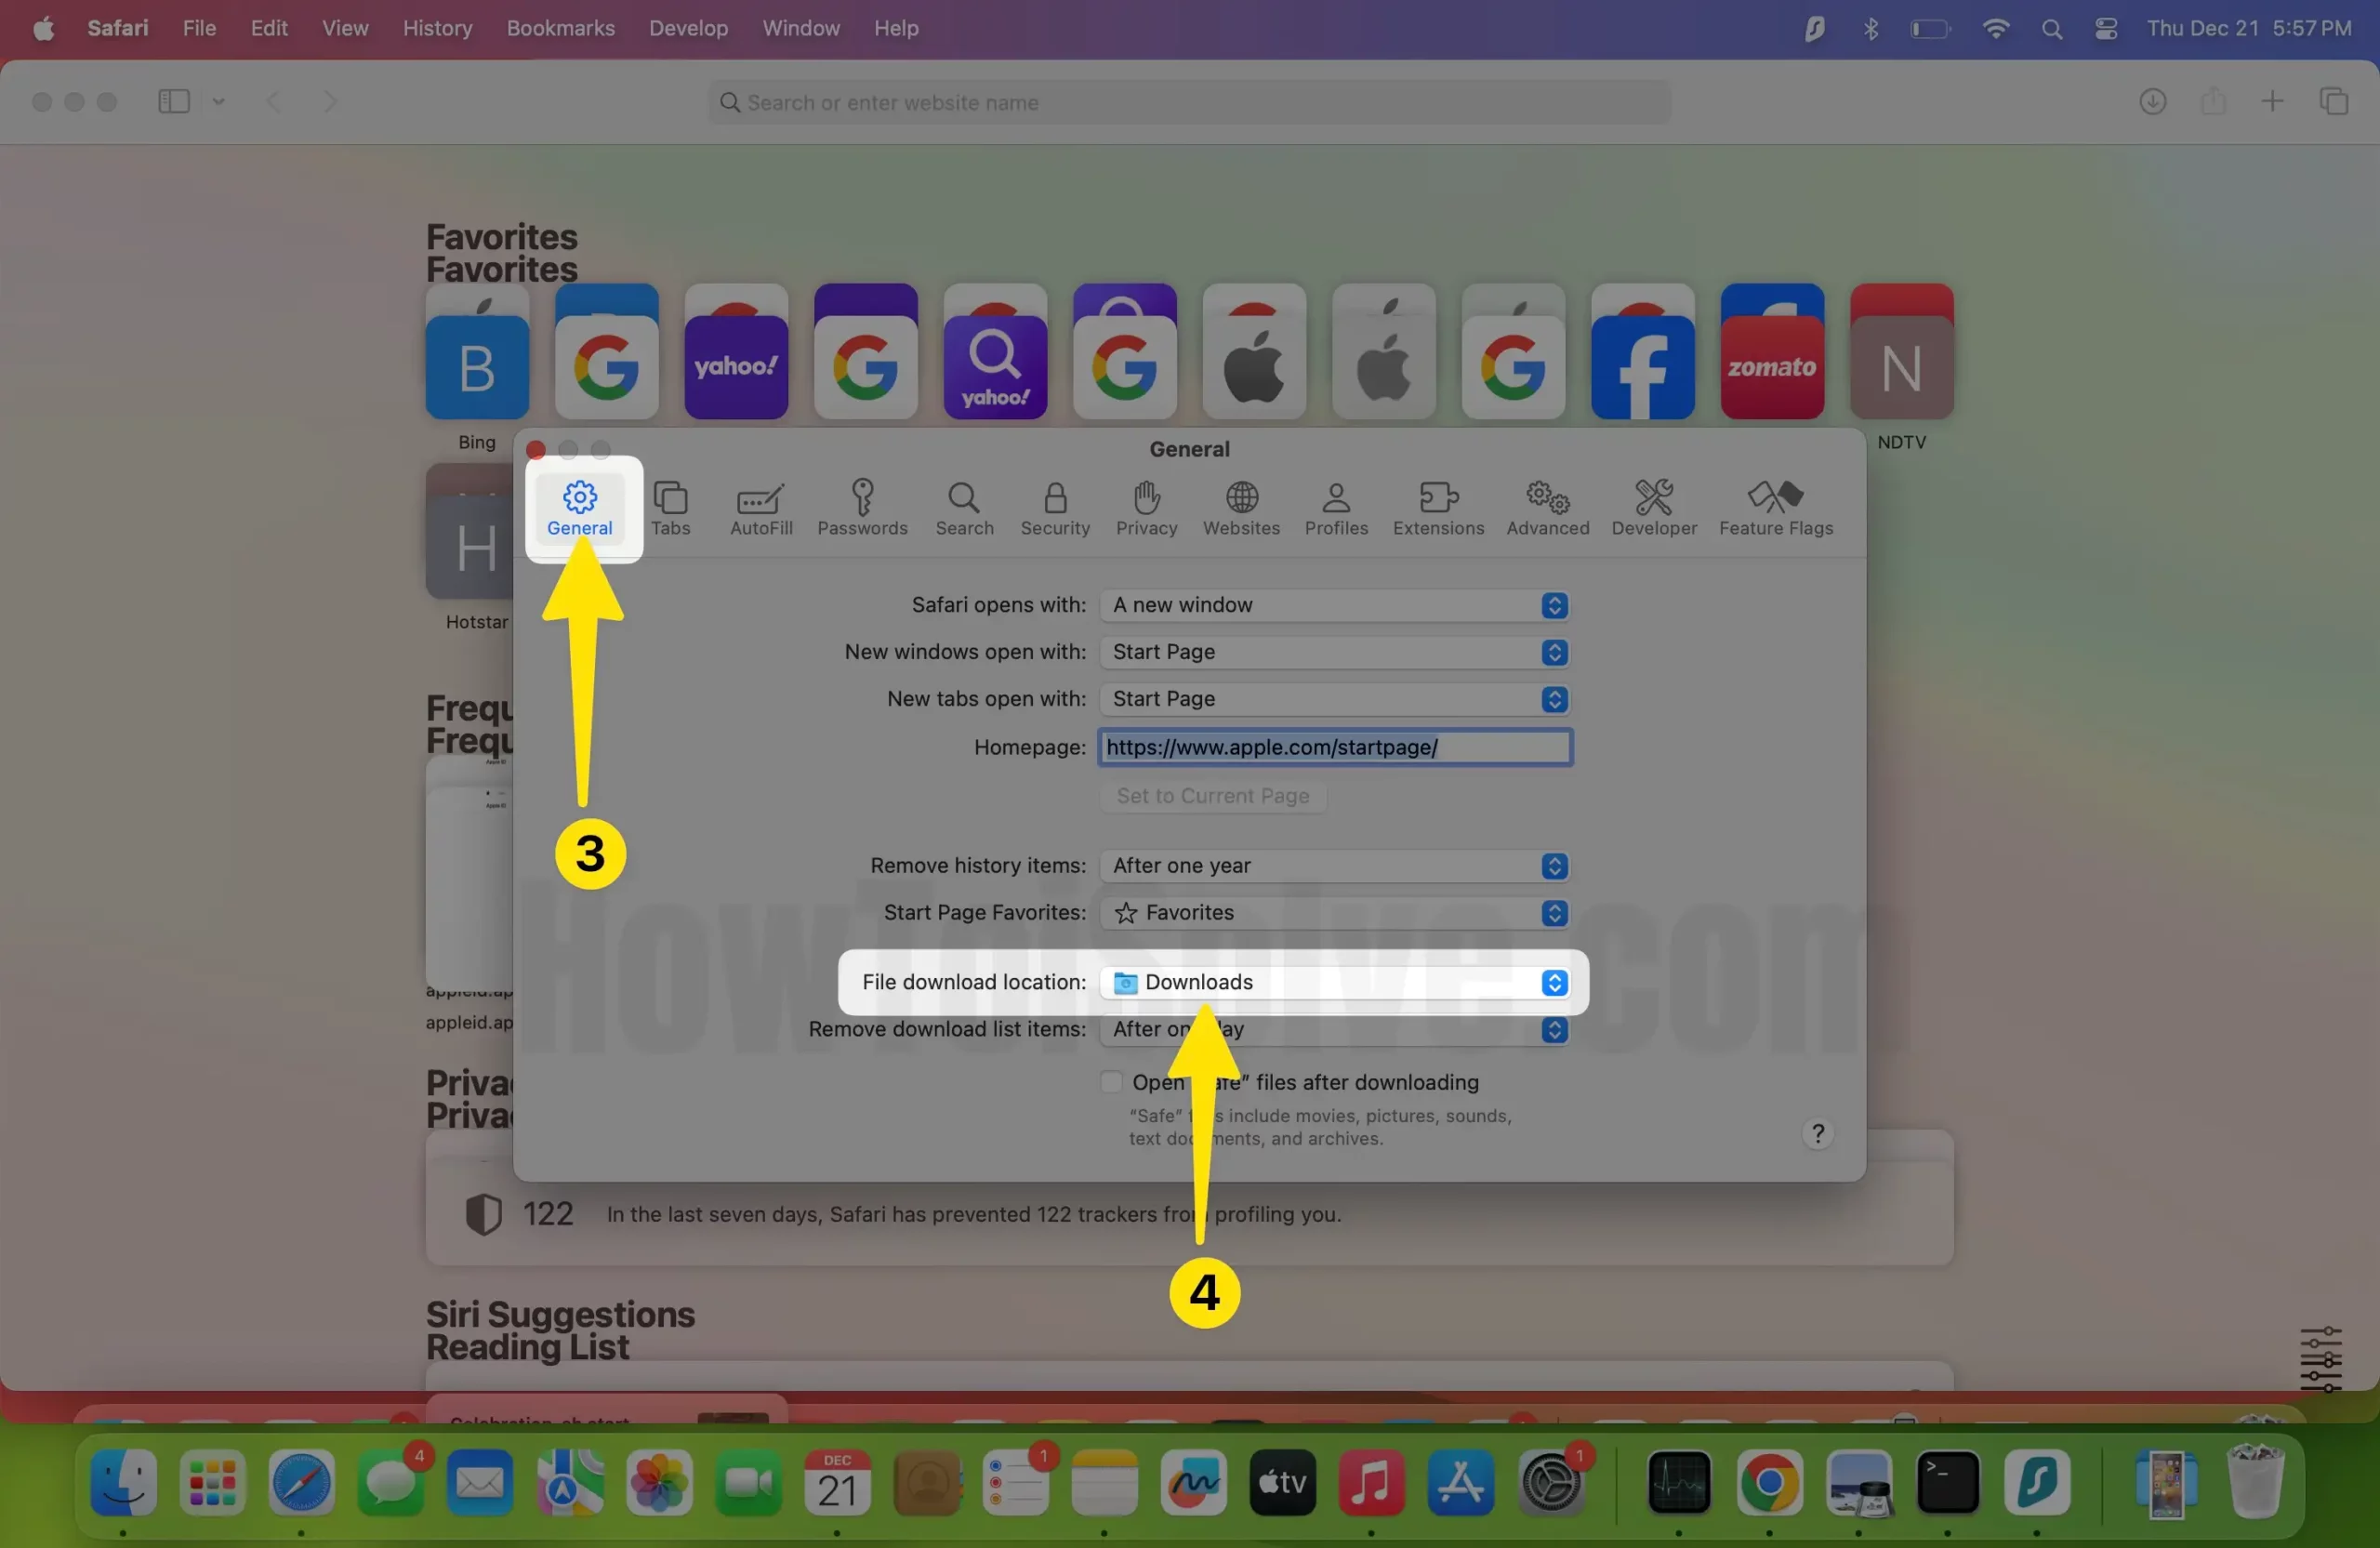Image resolution: width=2380 pixels, height=1548 pixels.
Task: Open the Hotstar favorite
Action: (x=471, y=547)
